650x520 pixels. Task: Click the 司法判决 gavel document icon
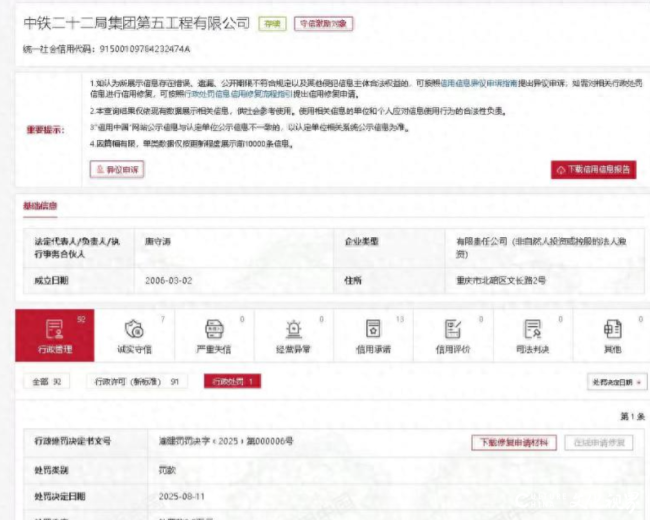point(533,329)
